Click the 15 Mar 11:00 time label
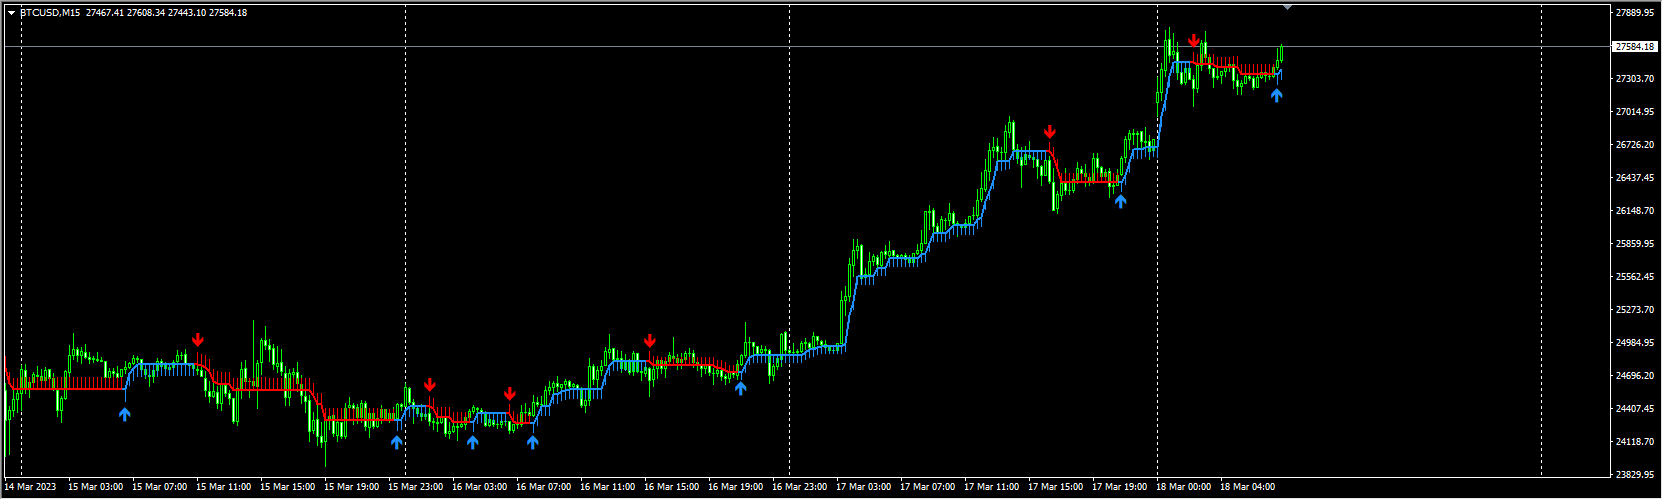 click(x=224, y=487)
